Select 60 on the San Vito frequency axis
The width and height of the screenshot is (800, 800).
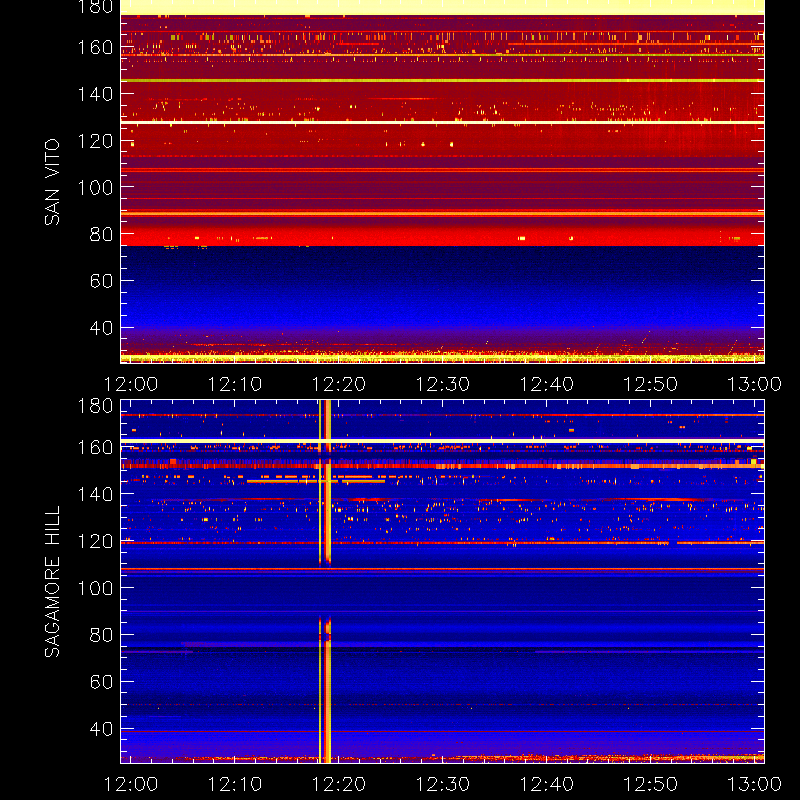coord(101,281)
